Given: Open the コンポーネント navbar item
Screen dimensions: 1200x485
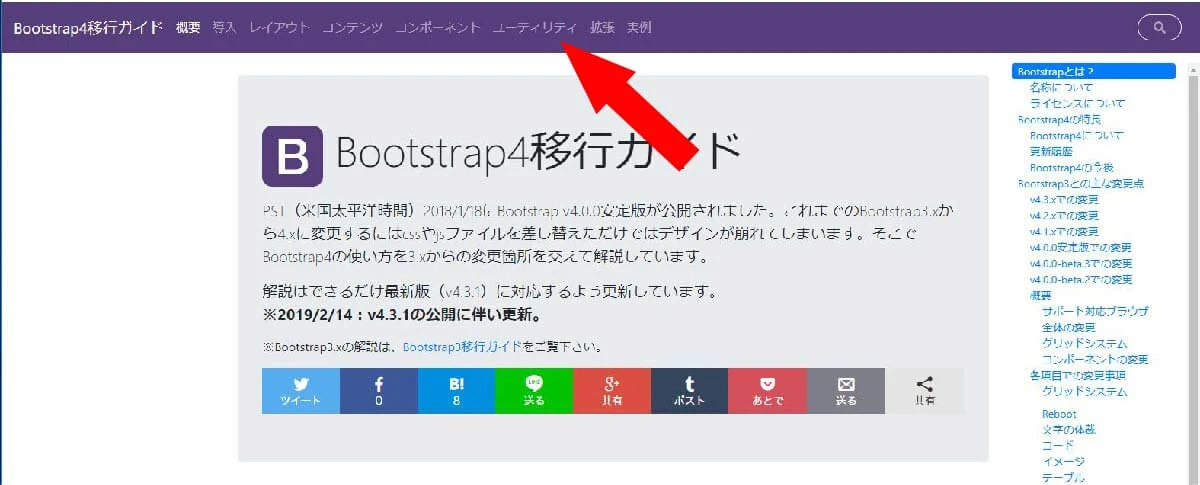Looking at the screenshot, I should [x=437, y=27].
